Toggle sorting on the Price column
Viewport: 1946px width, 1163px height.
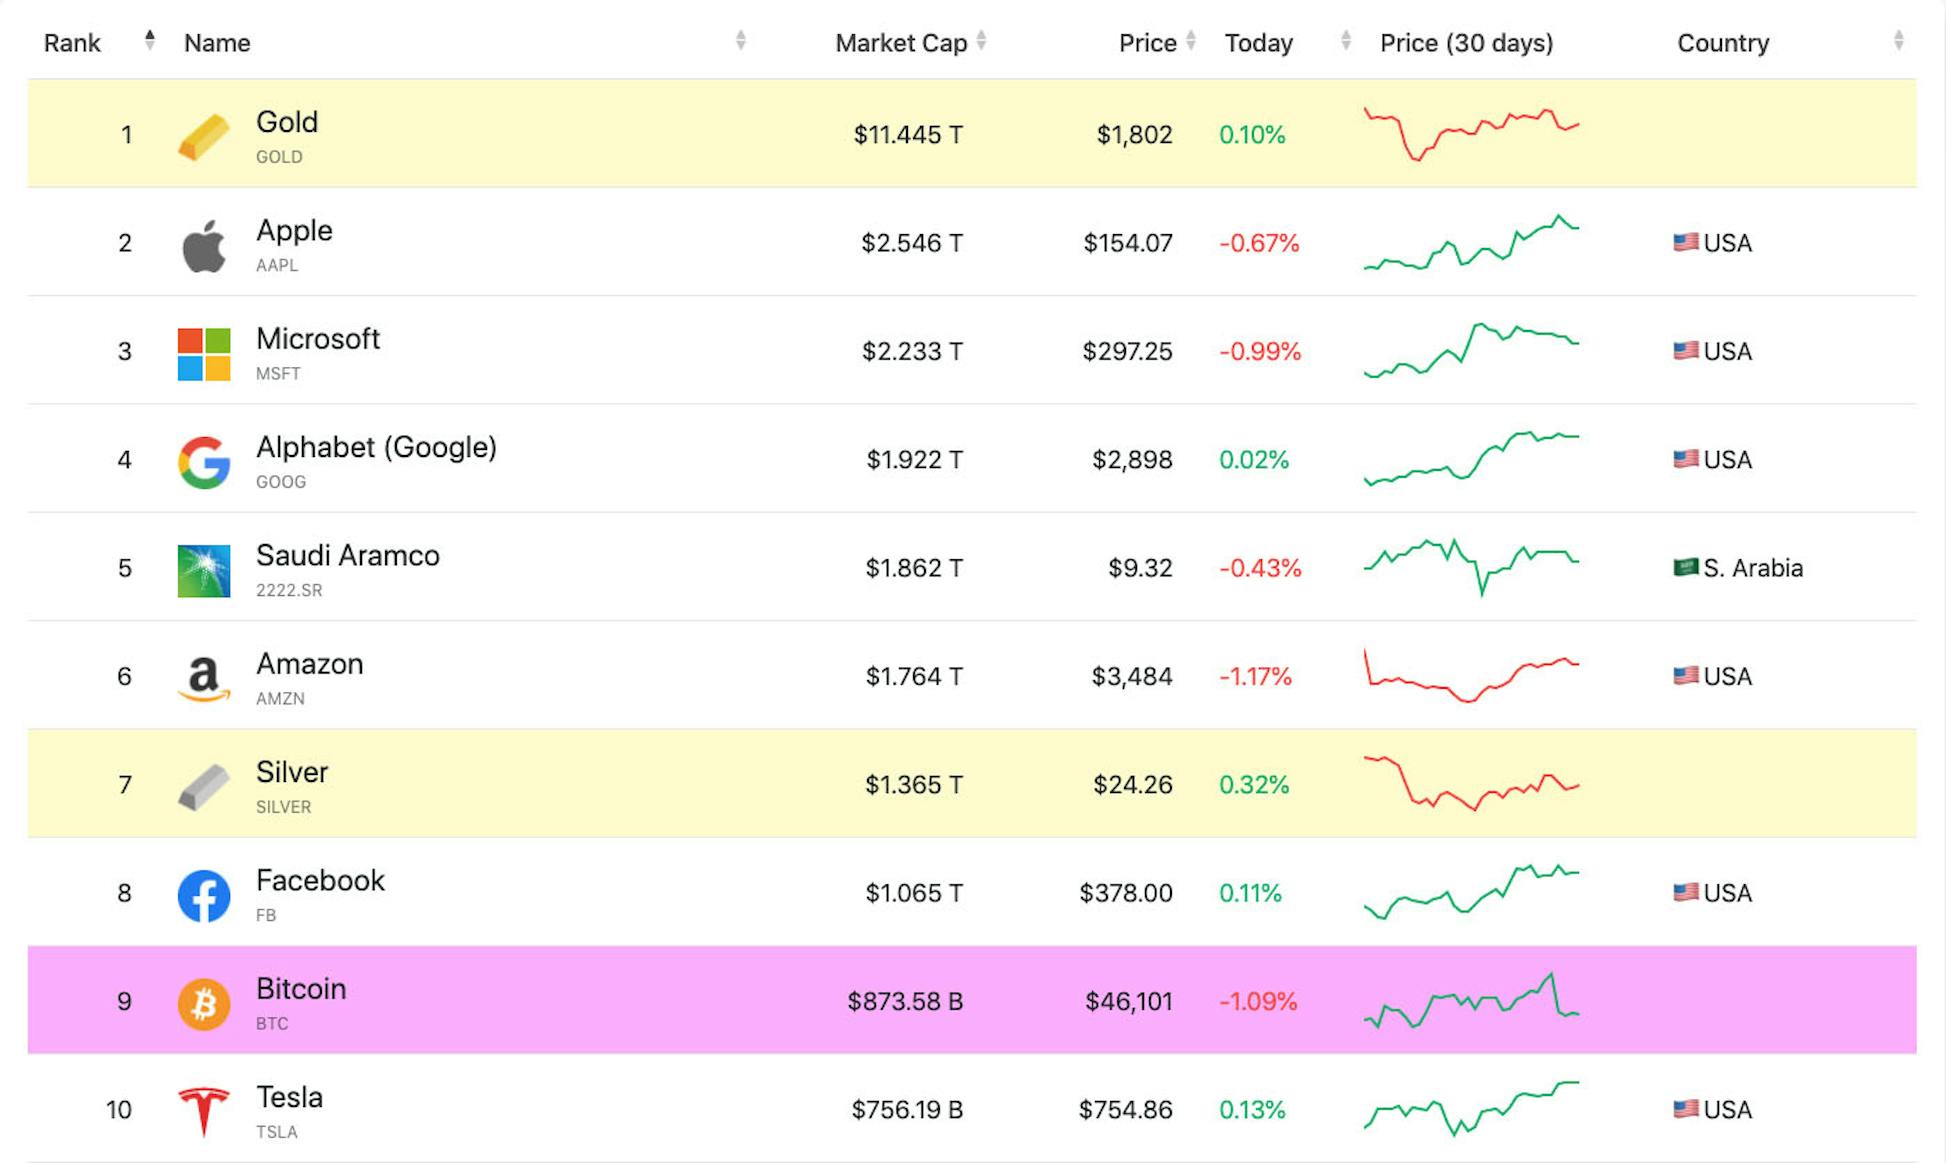(x=1191, y=42)
